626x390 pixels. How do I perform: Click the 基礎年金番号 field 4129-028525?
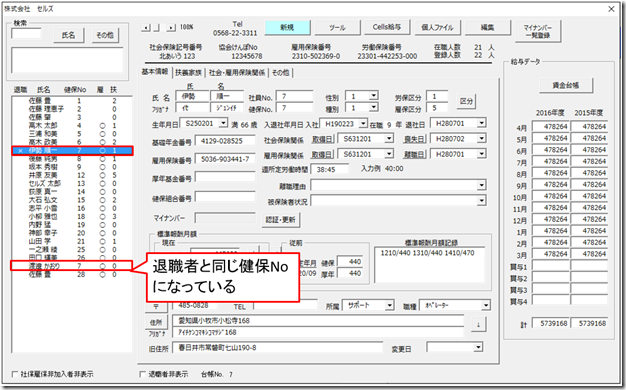(x=225, y=141)
